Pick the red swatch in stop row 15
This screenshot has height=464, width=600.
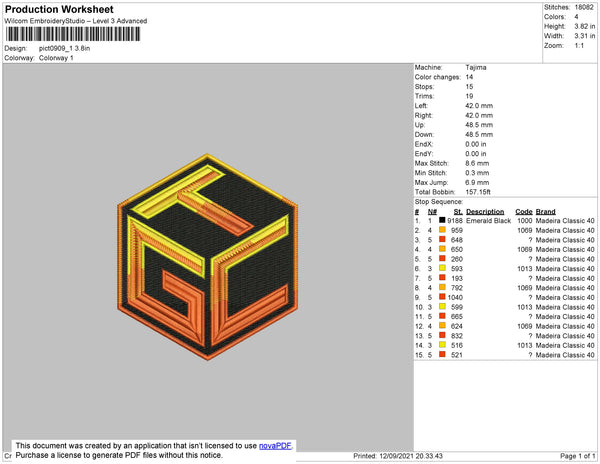442,355
